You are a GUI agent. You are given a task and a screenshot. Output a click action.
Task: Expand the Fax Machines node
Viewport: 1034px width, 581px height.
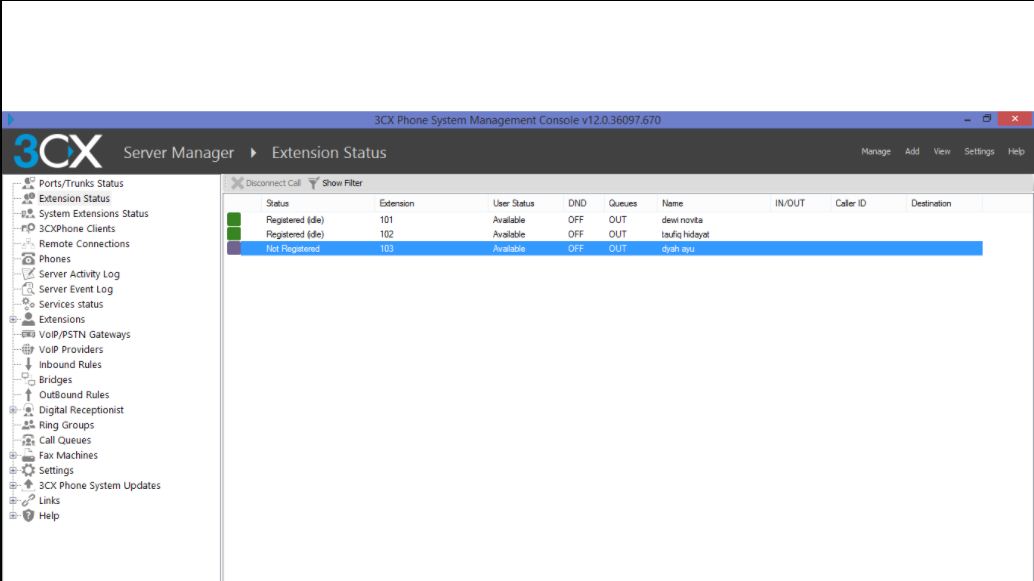[x=13, y=455]
